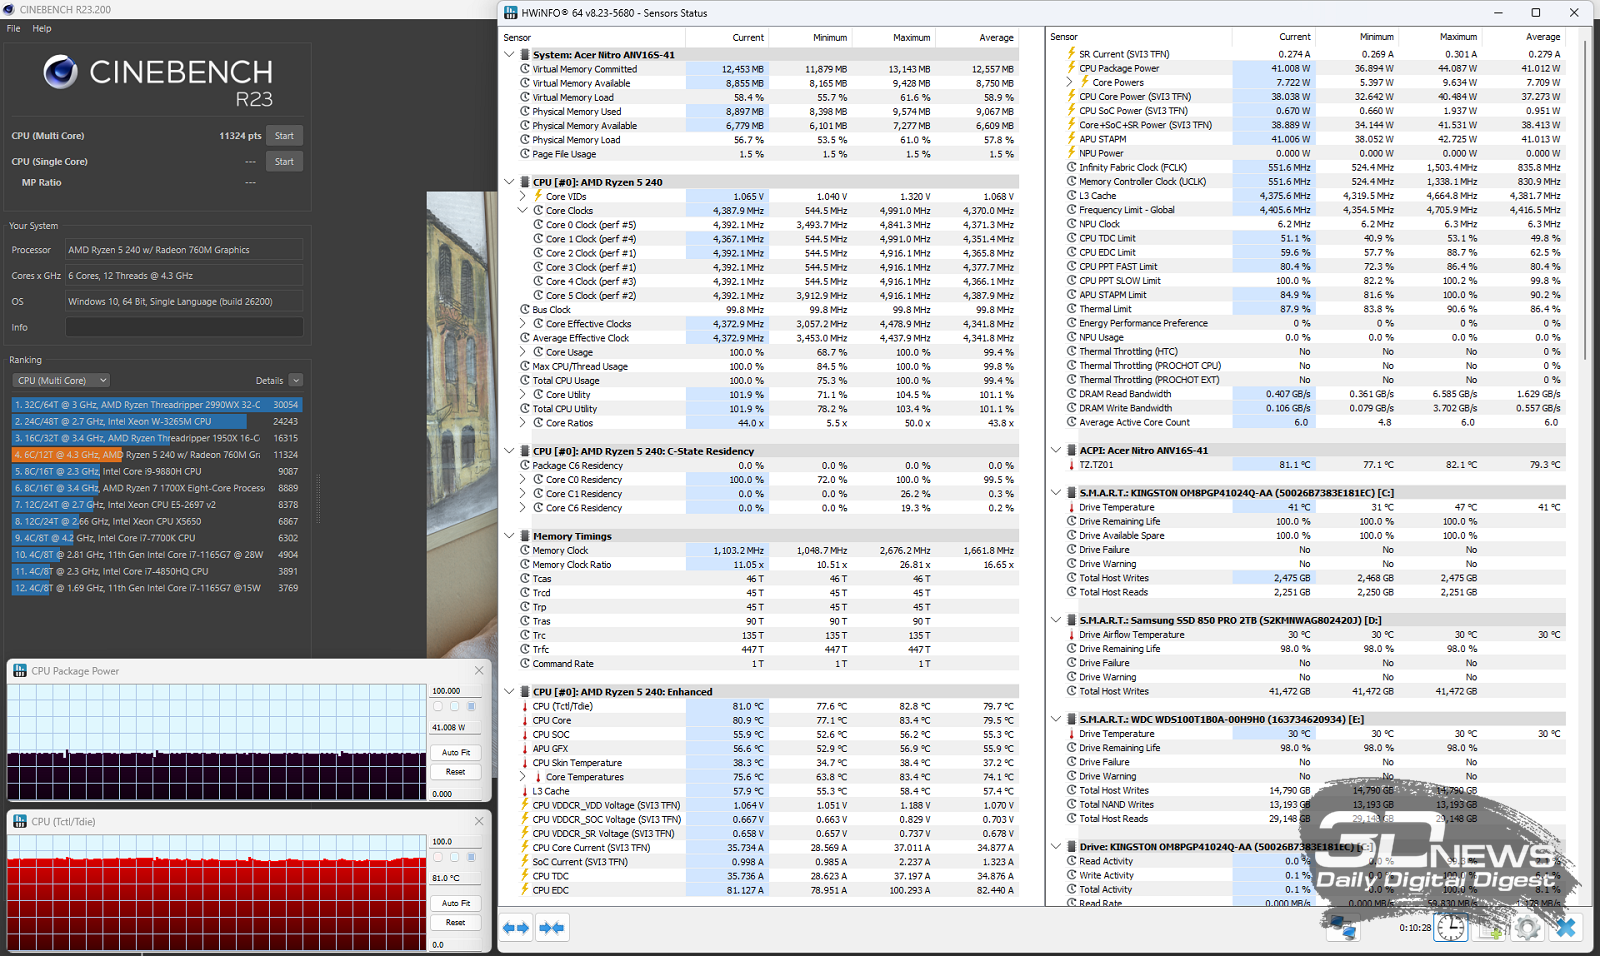Close the CPU (Tctl/Tdie) graph window
The image size is (1600, 956).
479,821
